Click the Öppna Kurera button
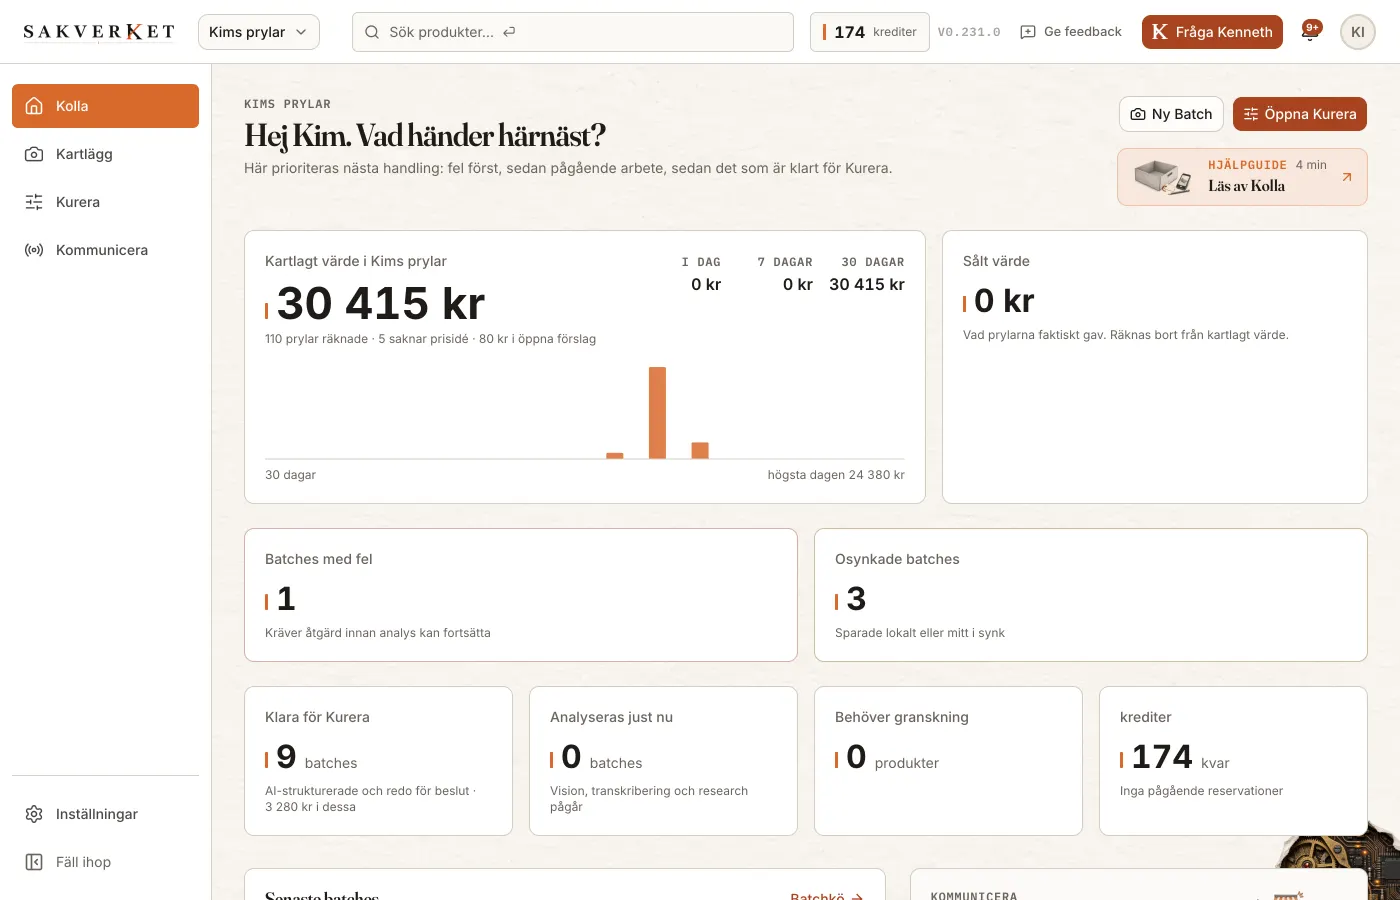 click(1300, 114)
